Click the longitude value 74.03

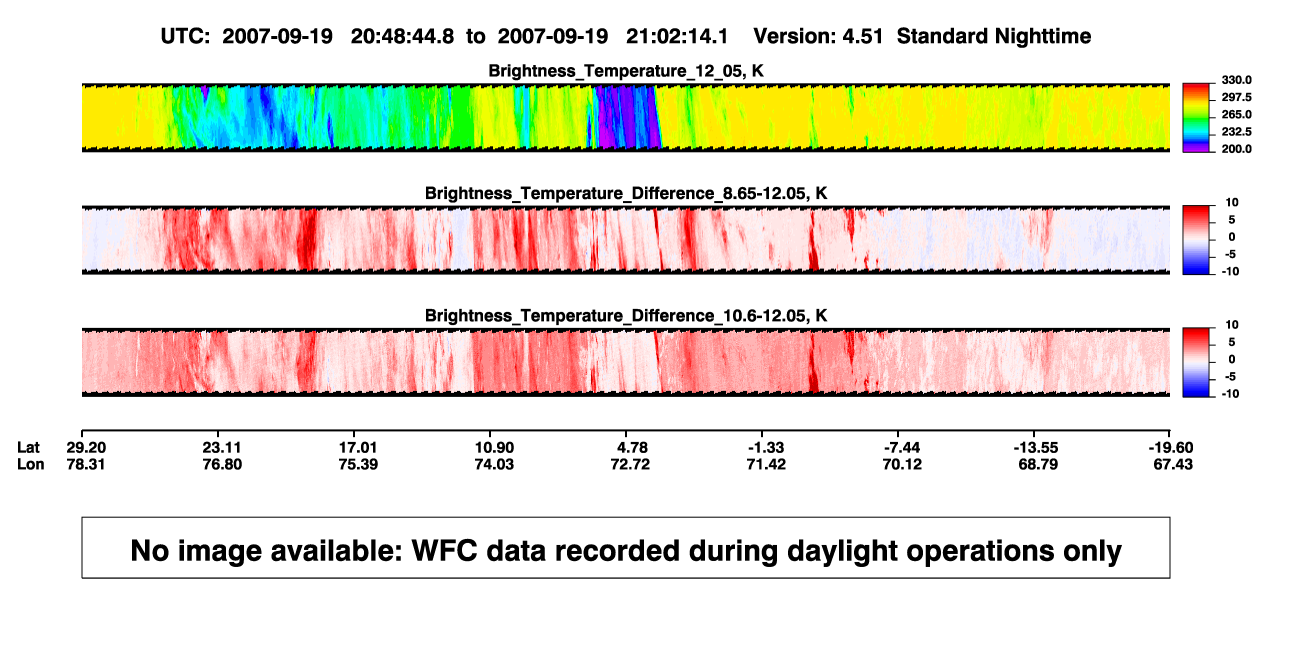[493, 464]
